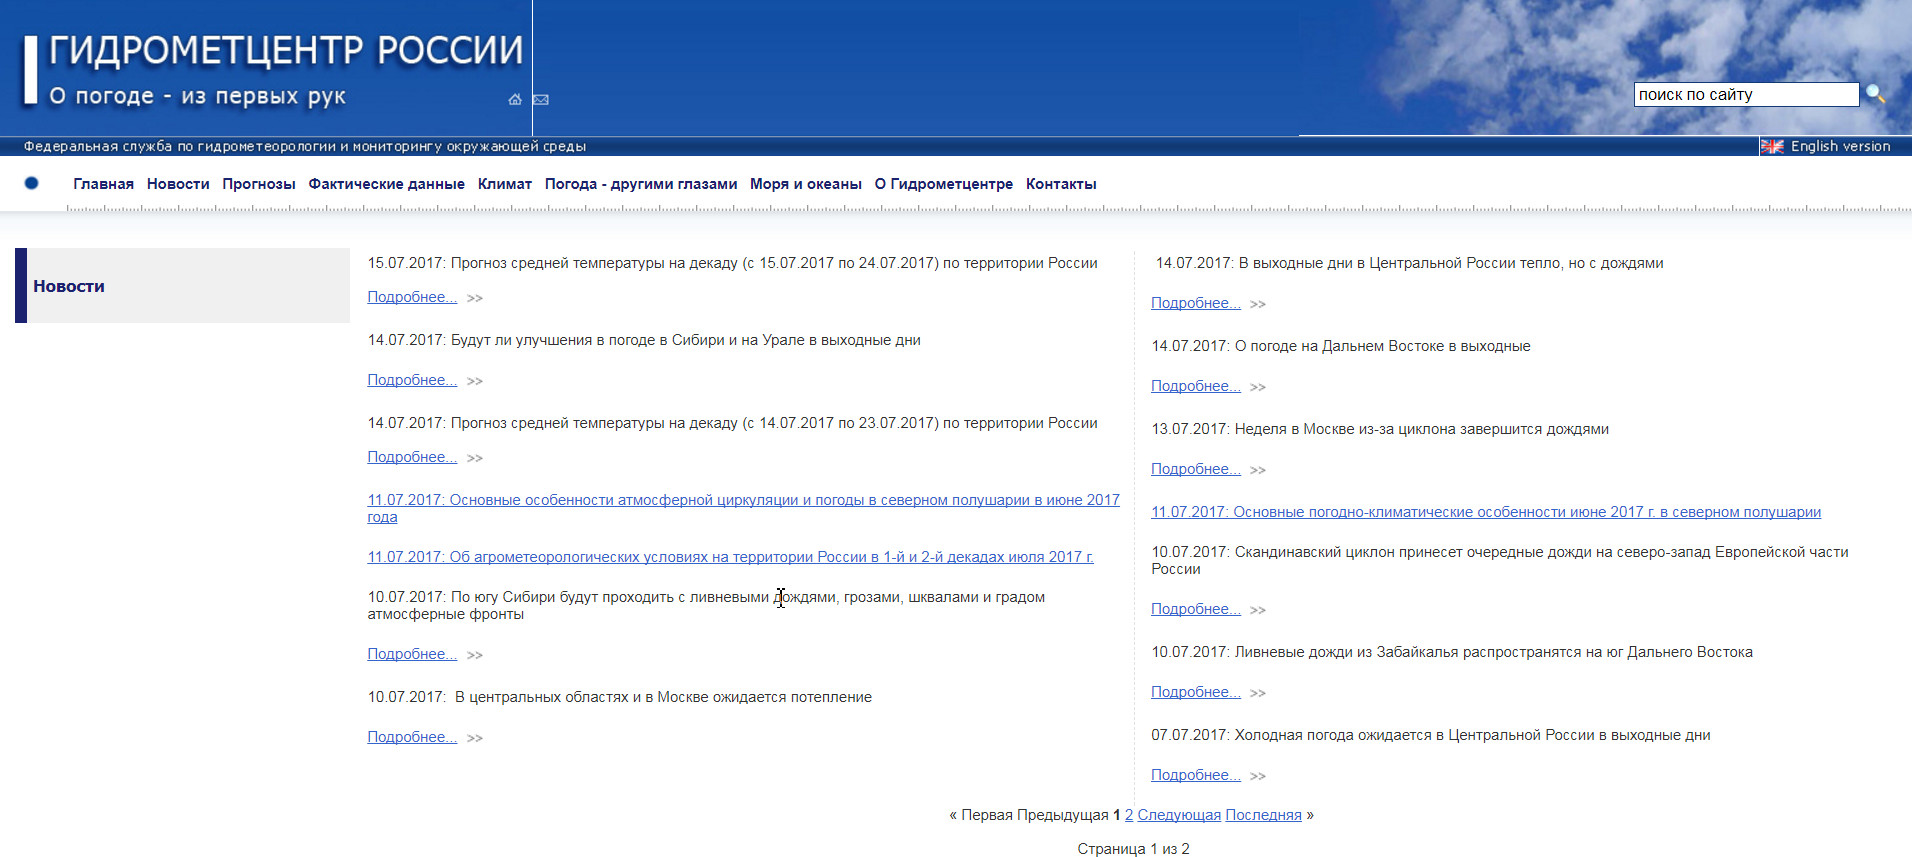1912x857 pixels.
Task: Open погодно-климатические особенности июне 2017 link
Action: (x=1486, y=512)
